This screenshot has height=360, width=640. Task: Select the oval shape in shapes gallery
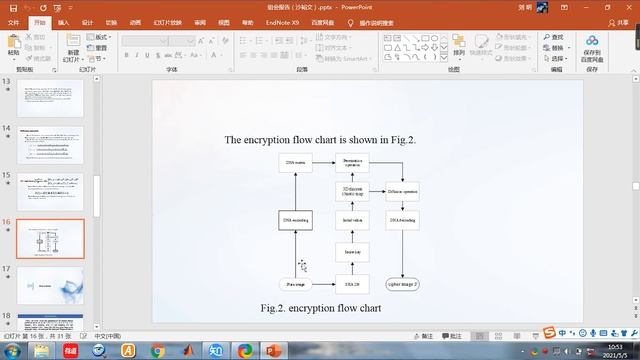pyautogui.click(x=435, y=38)
